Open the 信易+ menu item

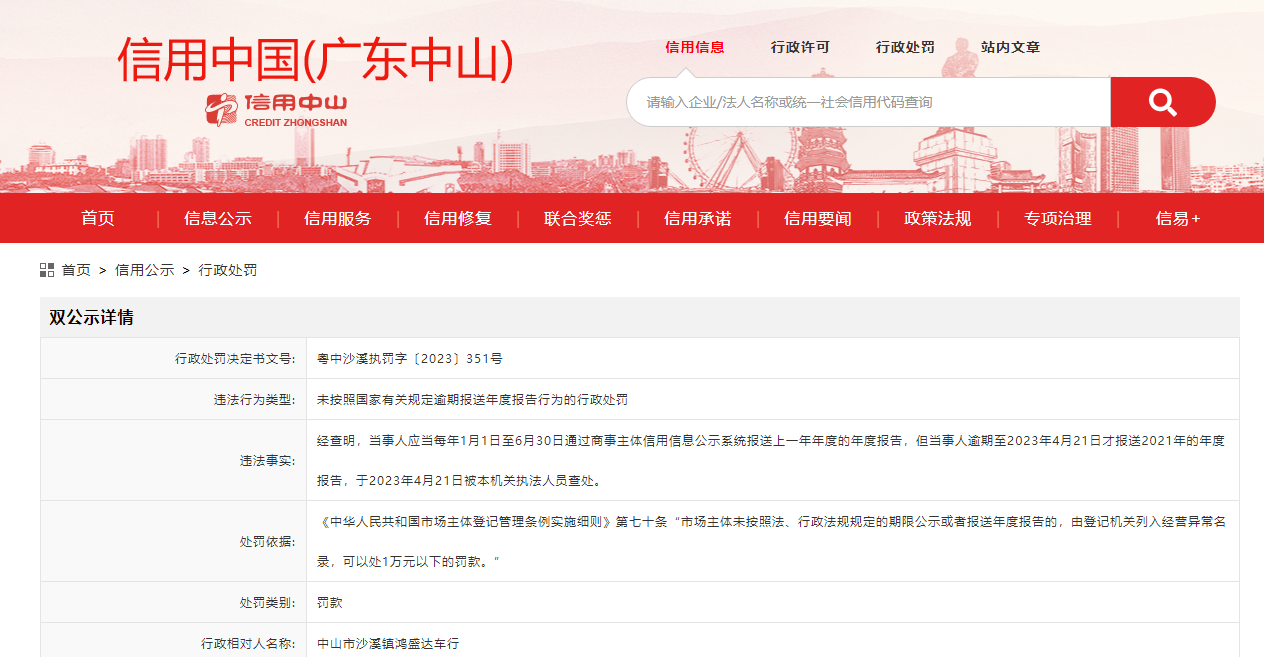pyautogui.click(x=1178, y=218)
